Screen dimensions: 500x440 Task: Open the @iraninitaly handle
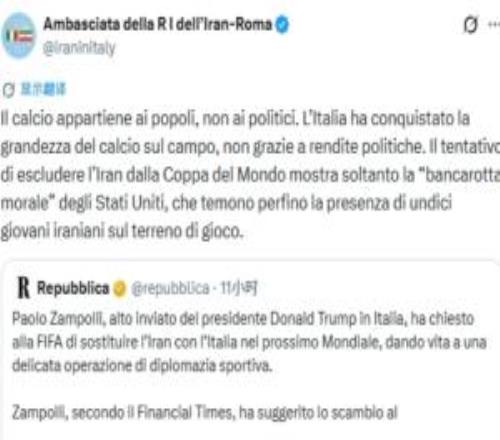click(79, 48)
